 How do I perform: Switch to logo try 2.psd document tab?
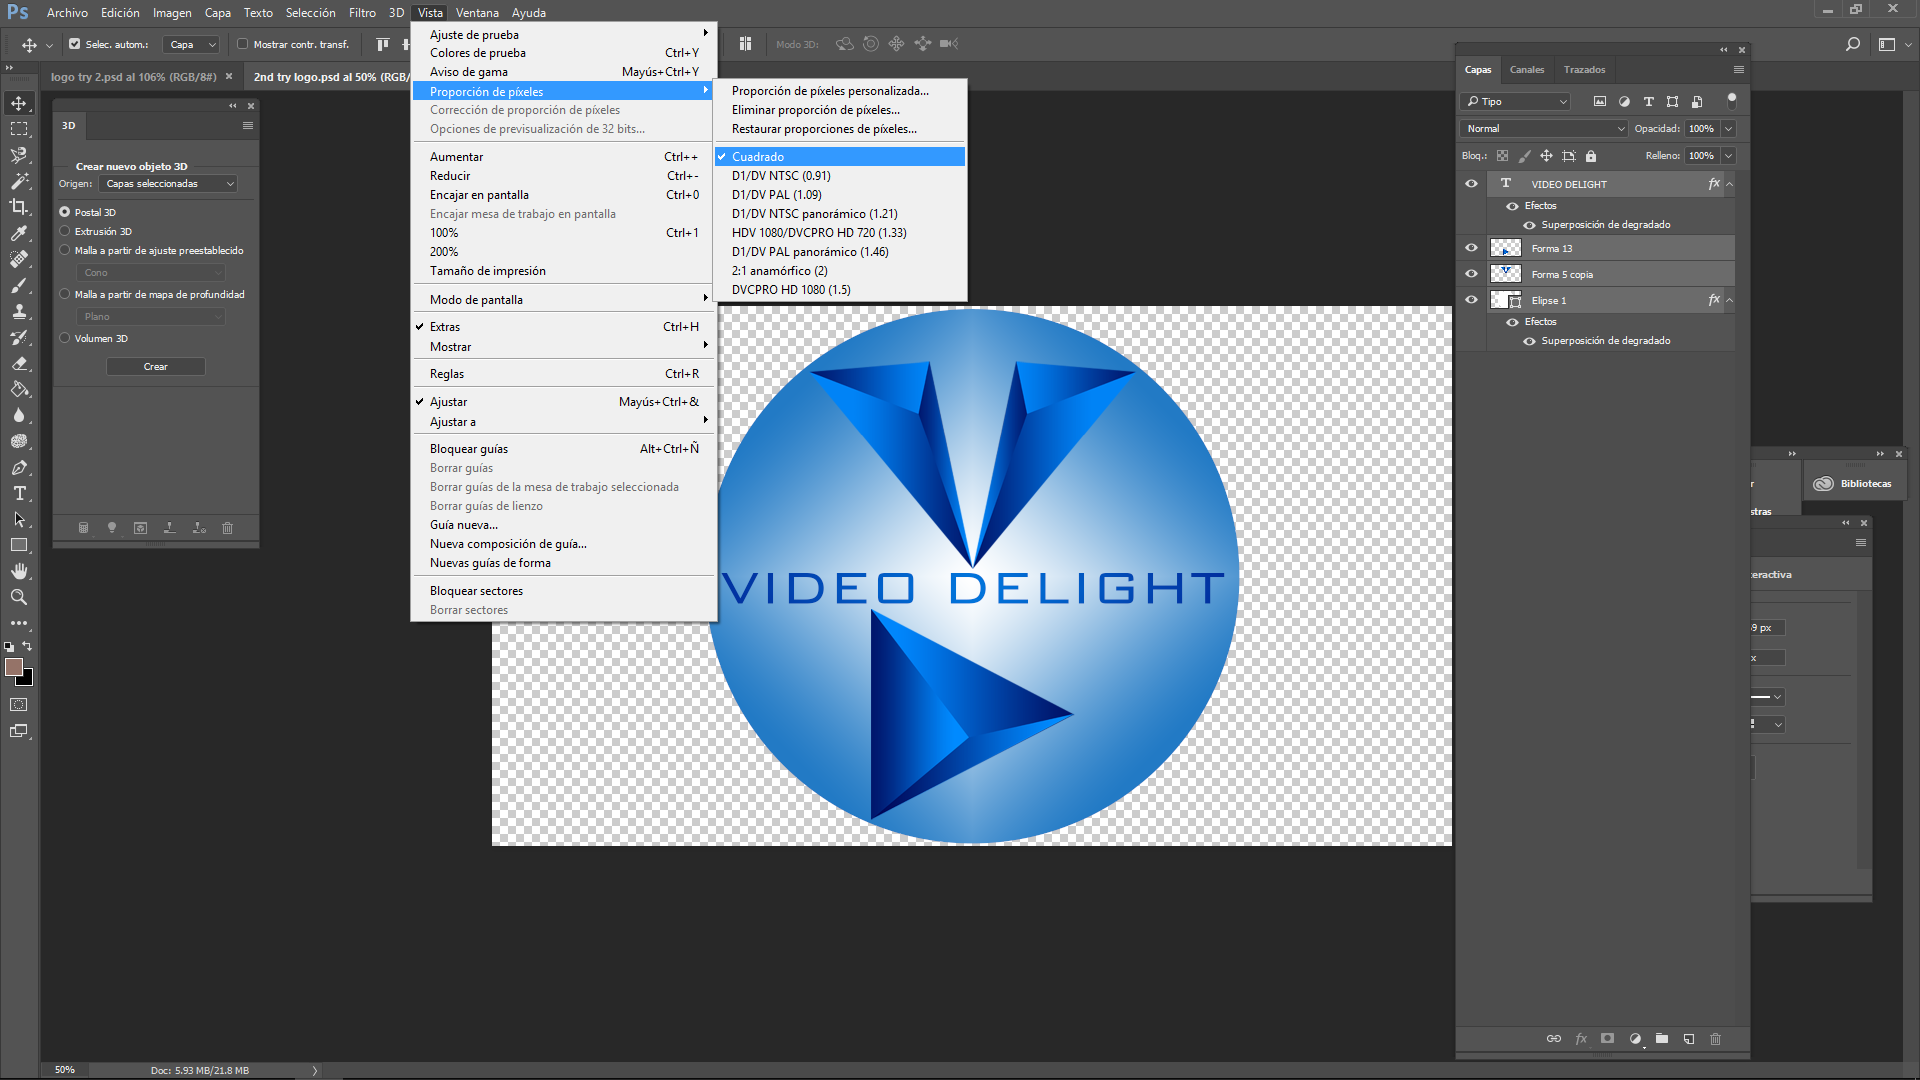coord(133,77)
